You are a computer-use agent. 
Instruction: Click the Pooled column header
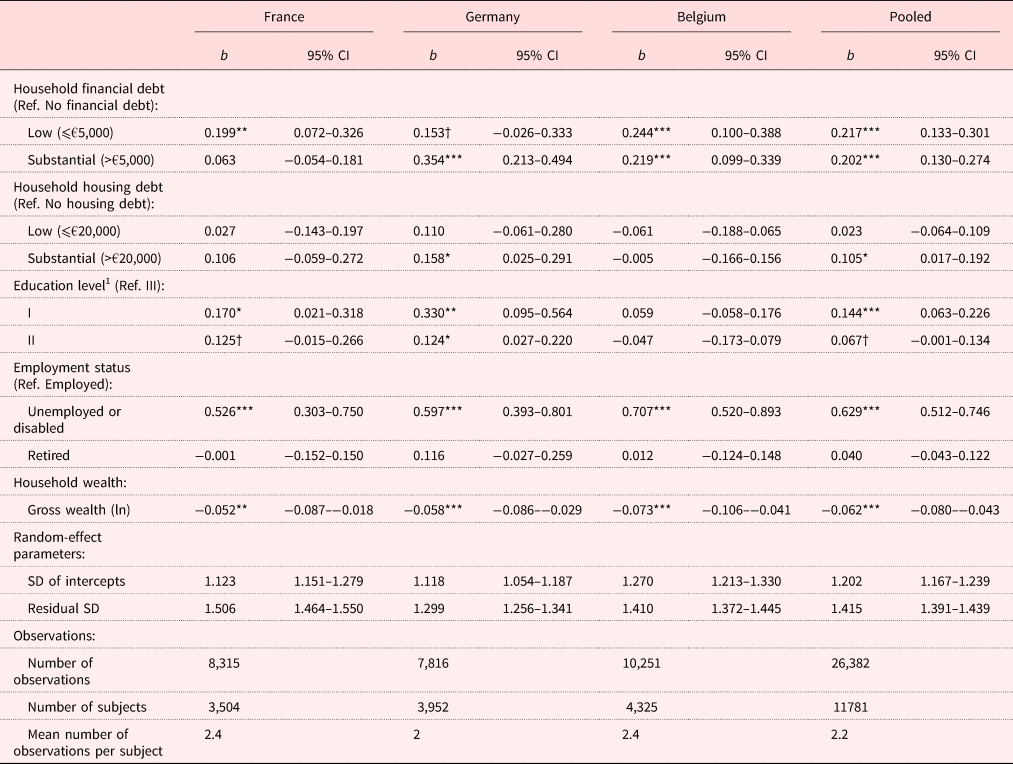[x=910, y=17]
